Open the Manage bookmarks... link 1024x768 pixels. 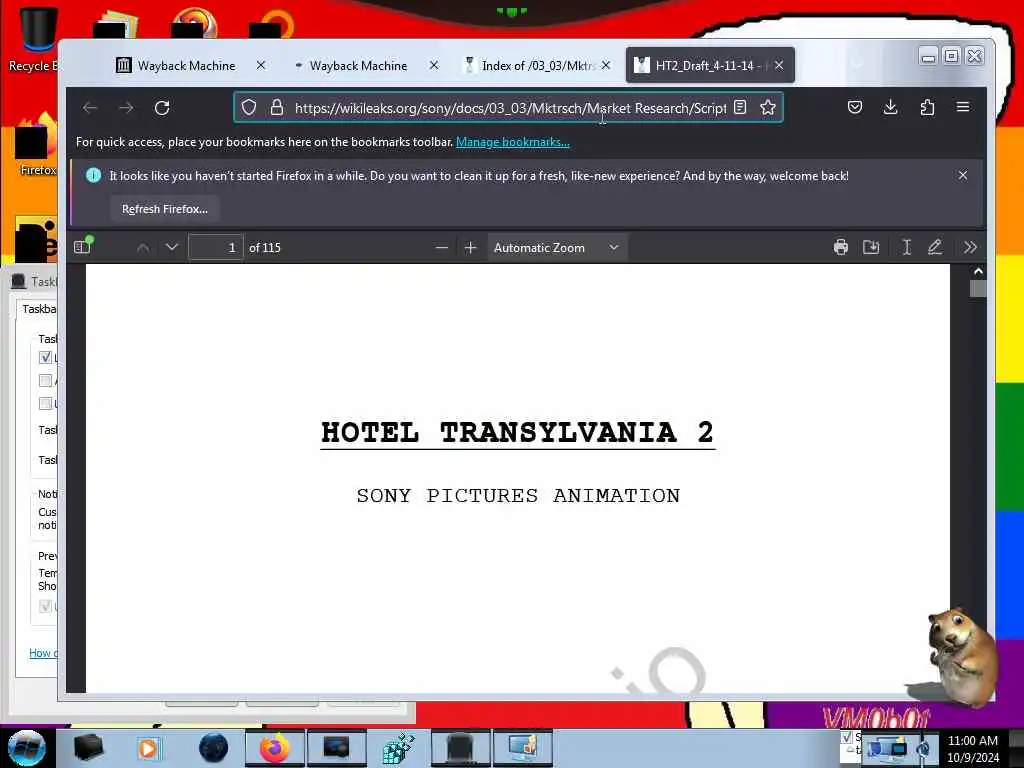click(x=513, y=142)
